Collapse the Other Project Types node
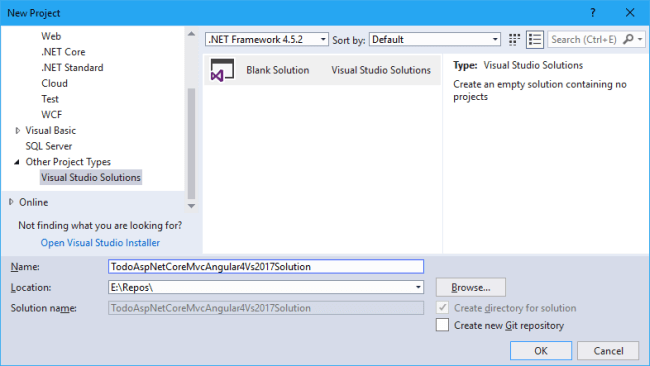Viewport: 650px width, 366px height. click(17, 162)
